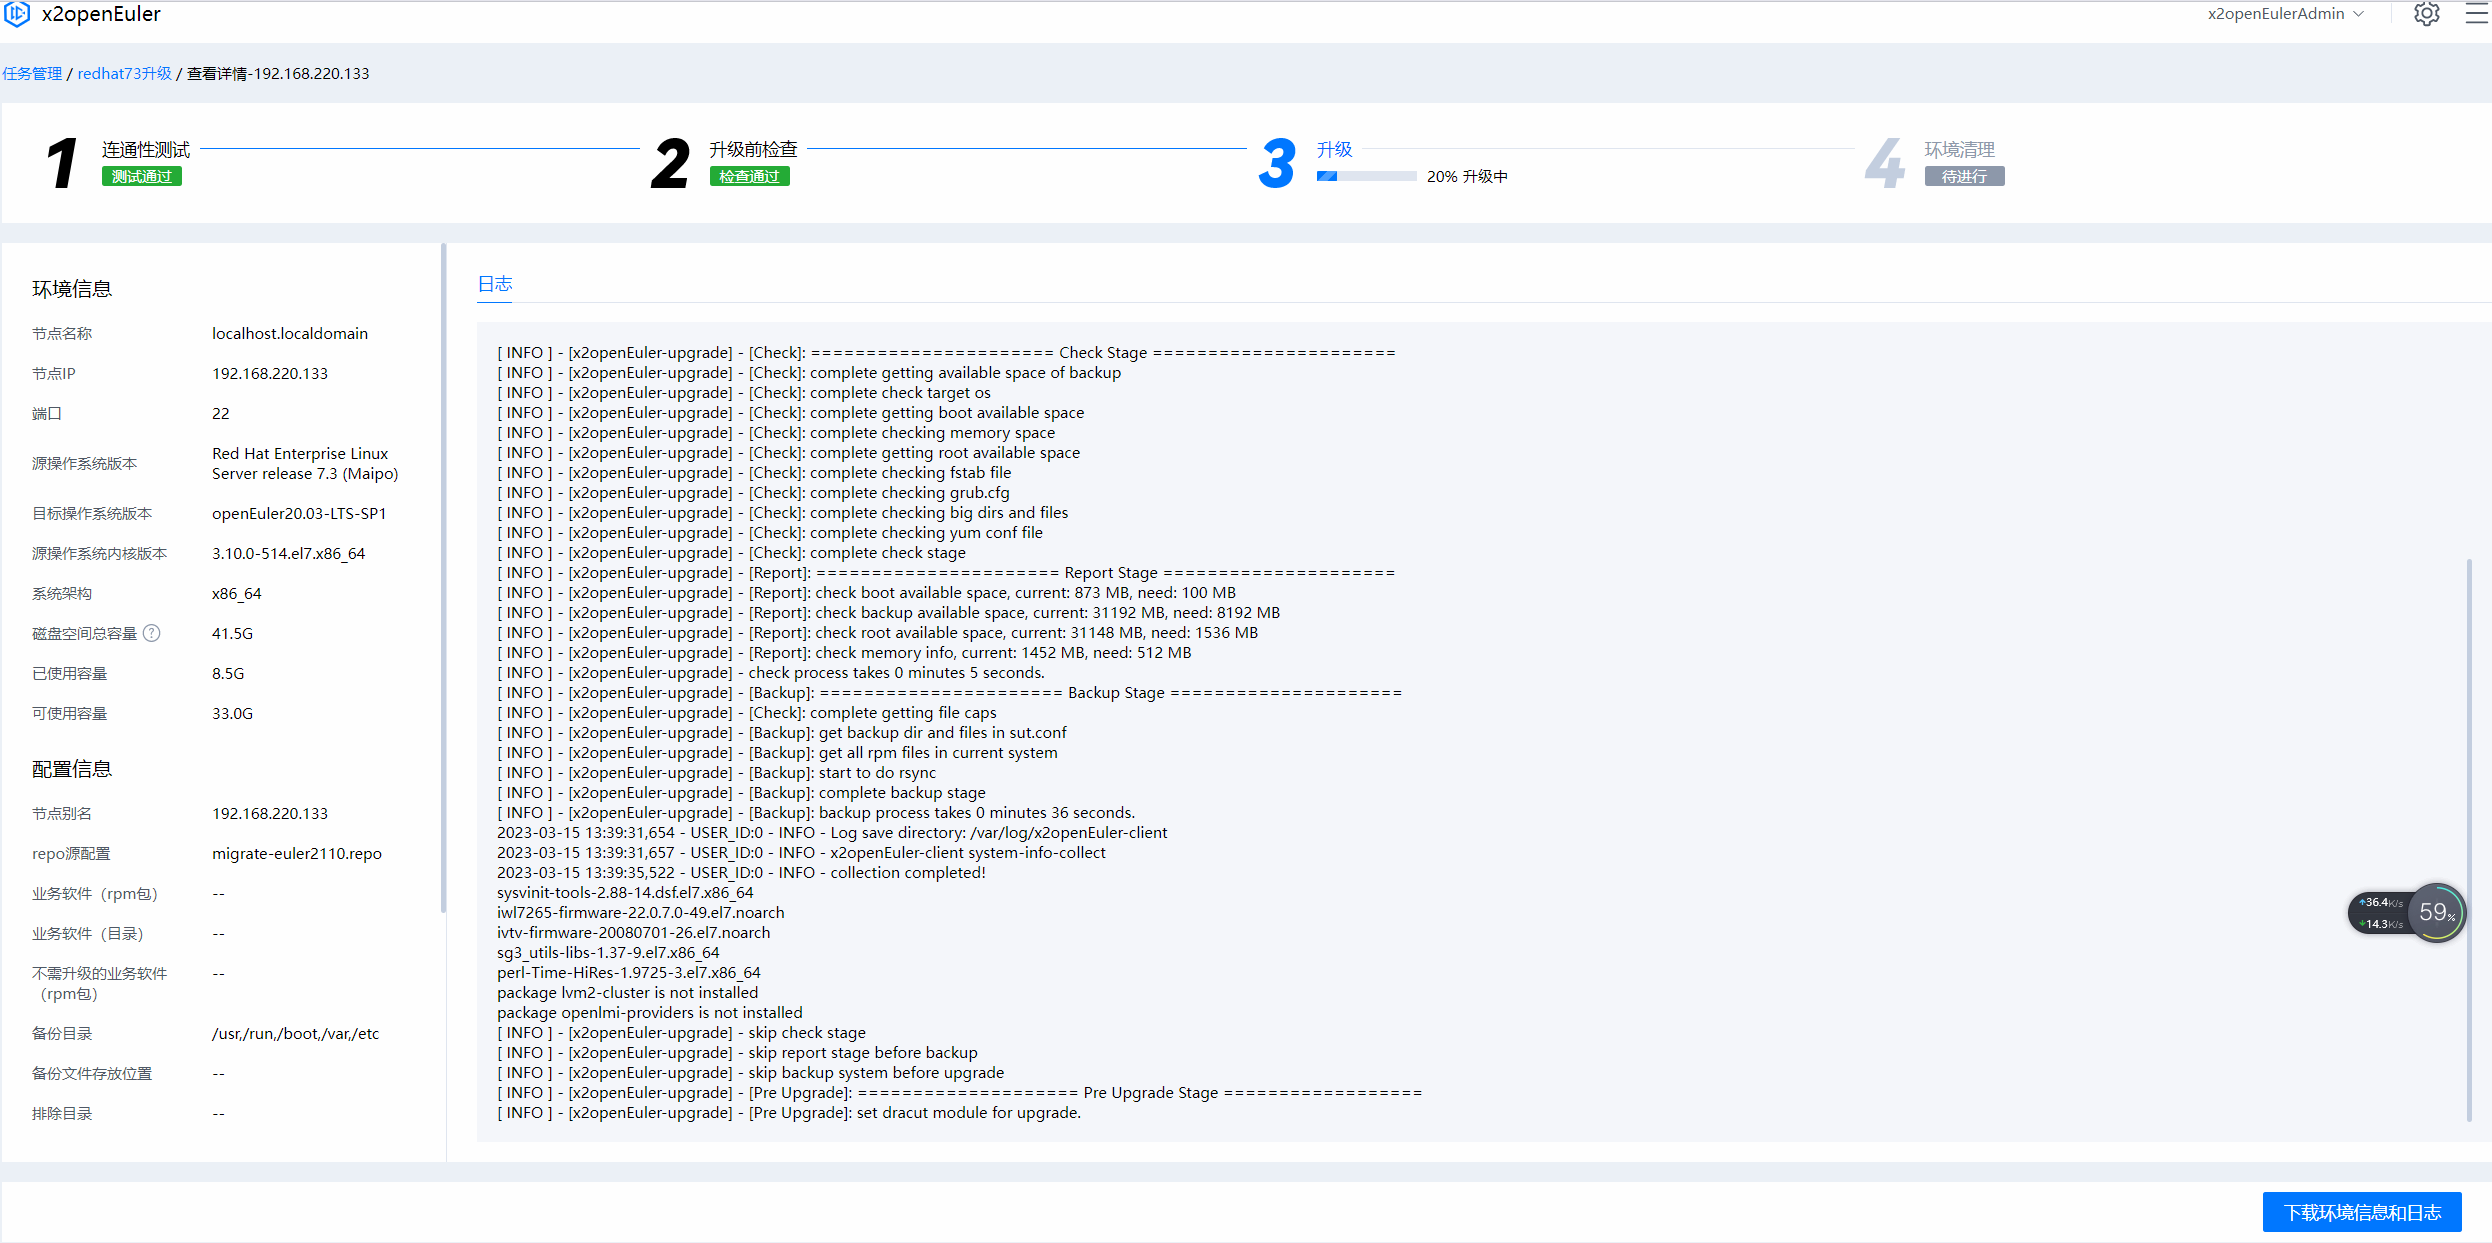
Task: Click the help icon beside 磁盘空间总容量
Action: tap(151, 633)
